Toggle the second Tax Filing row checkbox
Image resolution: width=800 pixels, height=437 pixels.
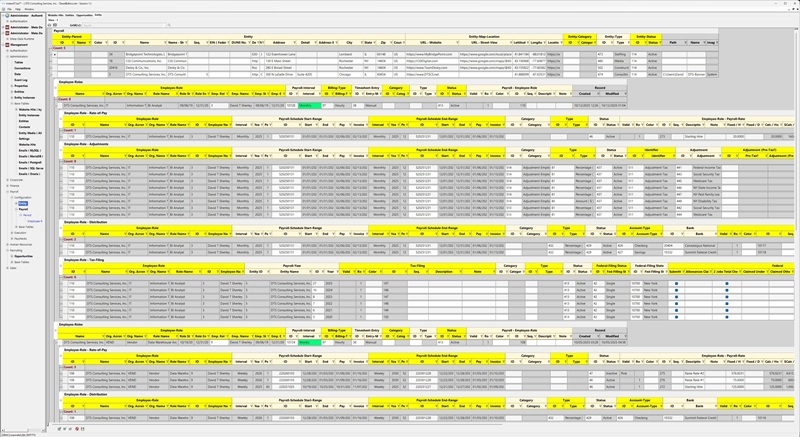point(676,291)
